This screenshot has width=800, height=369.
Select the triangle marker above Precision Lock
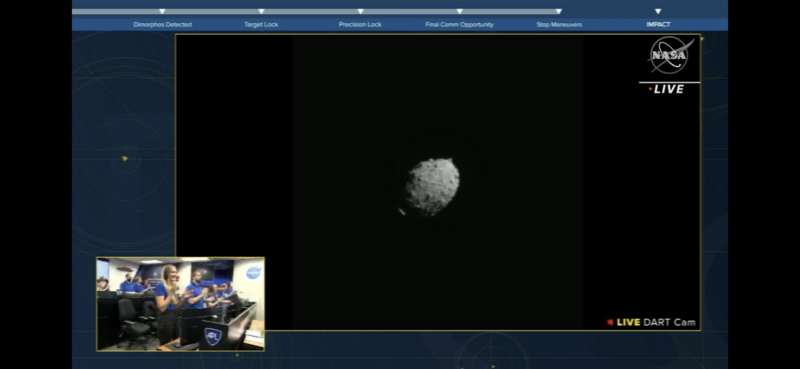360,11
